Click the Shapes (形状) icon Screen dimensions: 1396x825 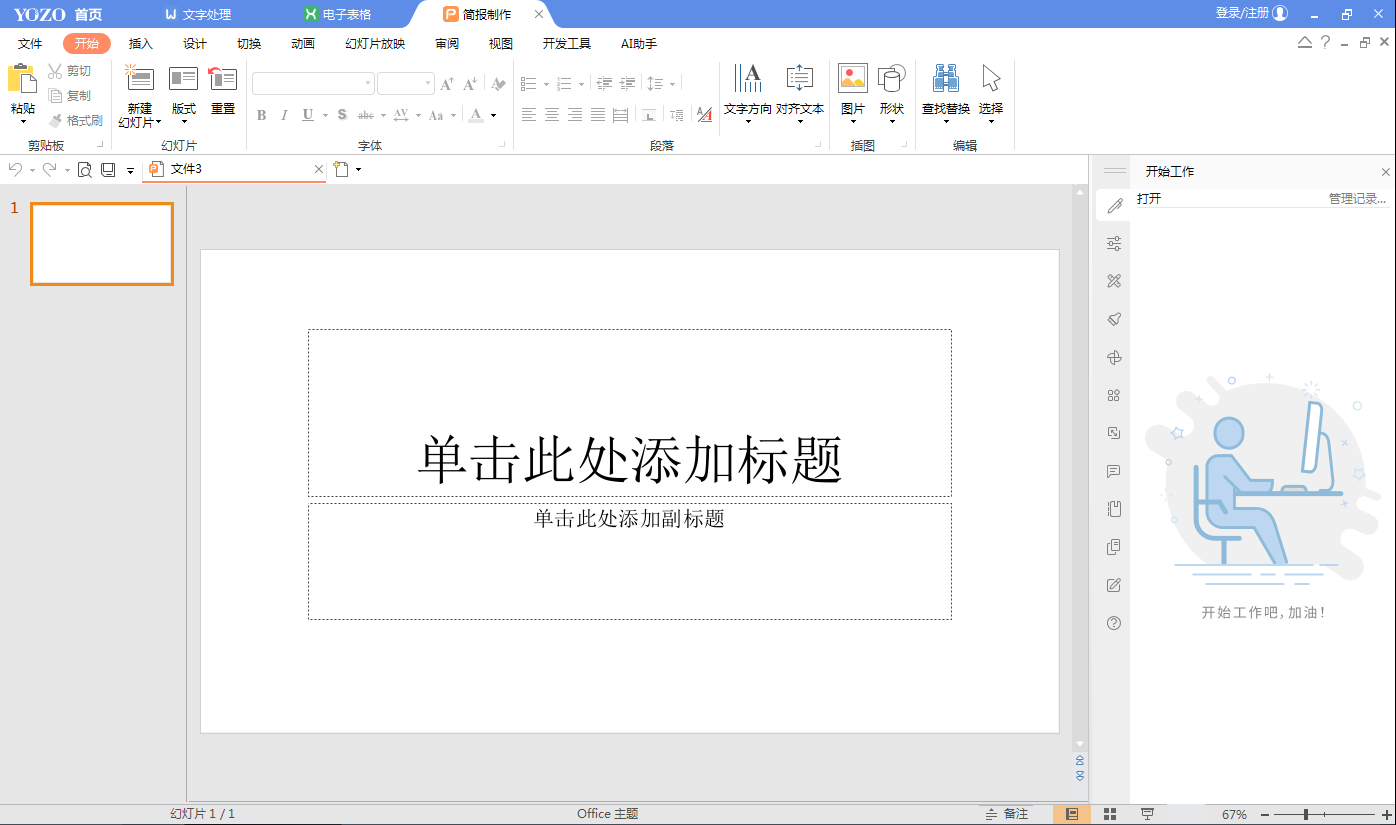[891, 79]
